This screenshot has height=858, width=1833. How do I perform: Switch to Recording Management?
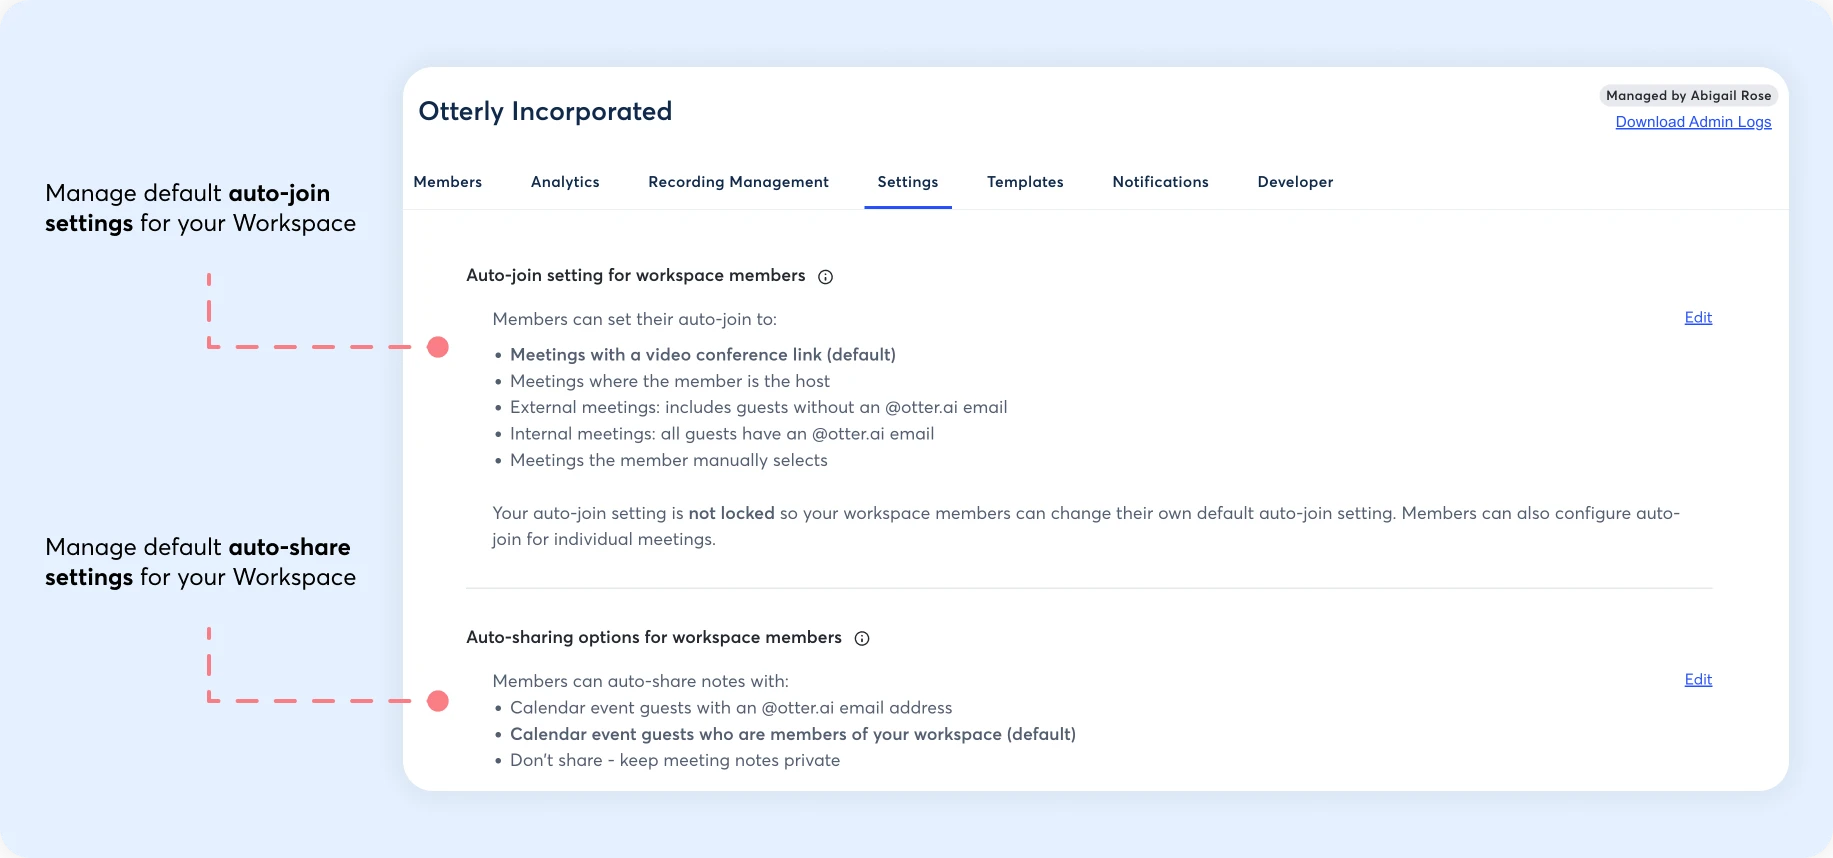(738, 182)
